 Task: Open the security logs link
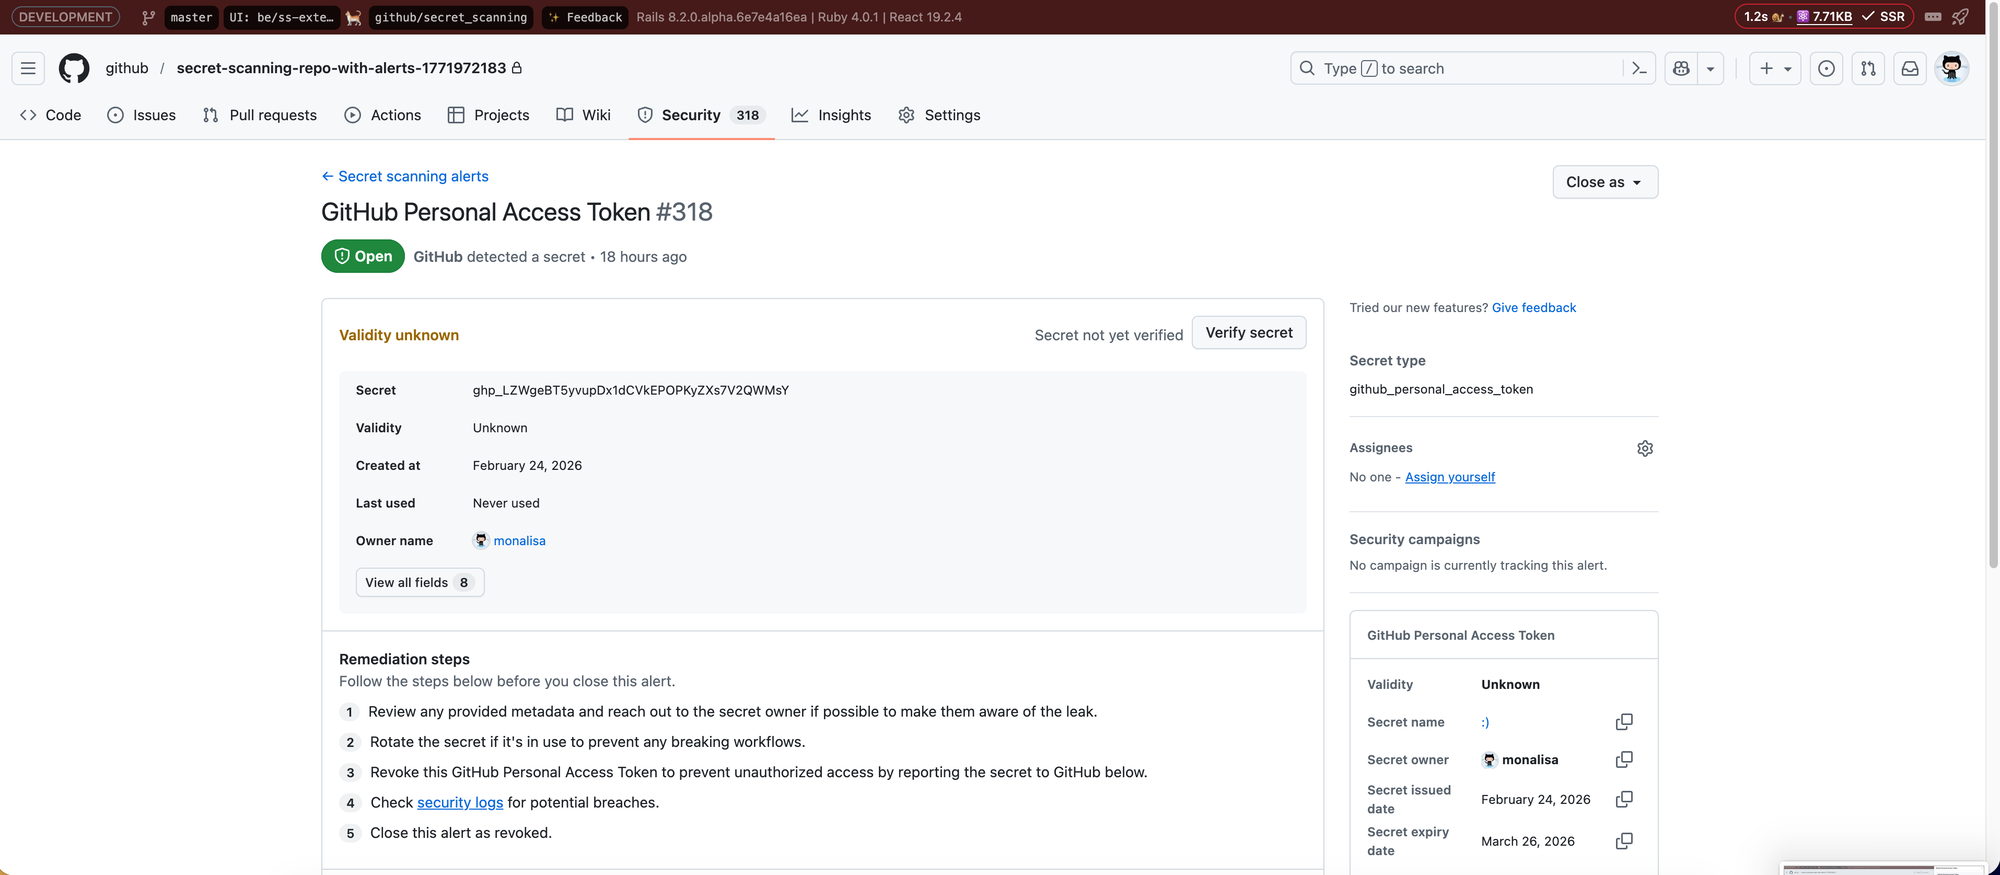pyautogui.click(x=460, y=802)
